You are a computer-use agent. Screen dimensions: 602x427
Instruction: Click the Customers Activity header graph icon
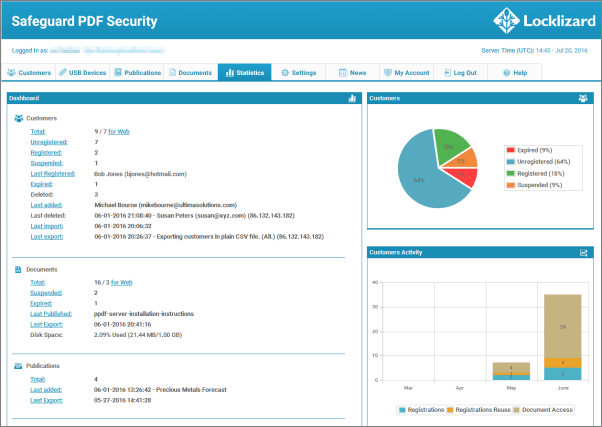(x=584, y=253)
